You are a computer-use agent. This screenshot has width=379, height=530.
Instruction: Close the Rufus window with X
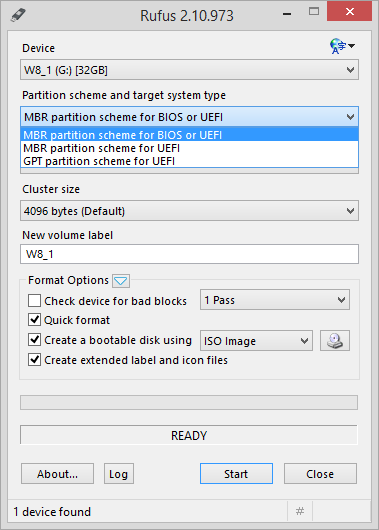pos(350,11)
